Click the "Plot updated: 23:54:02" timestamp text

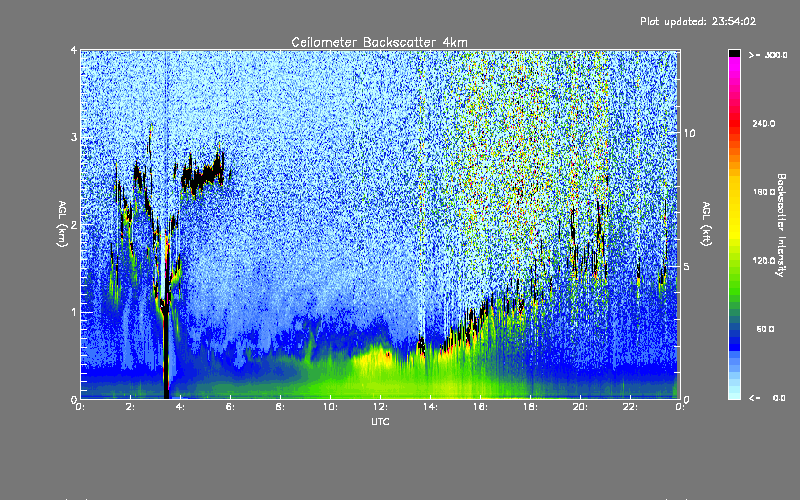point(698,21)
